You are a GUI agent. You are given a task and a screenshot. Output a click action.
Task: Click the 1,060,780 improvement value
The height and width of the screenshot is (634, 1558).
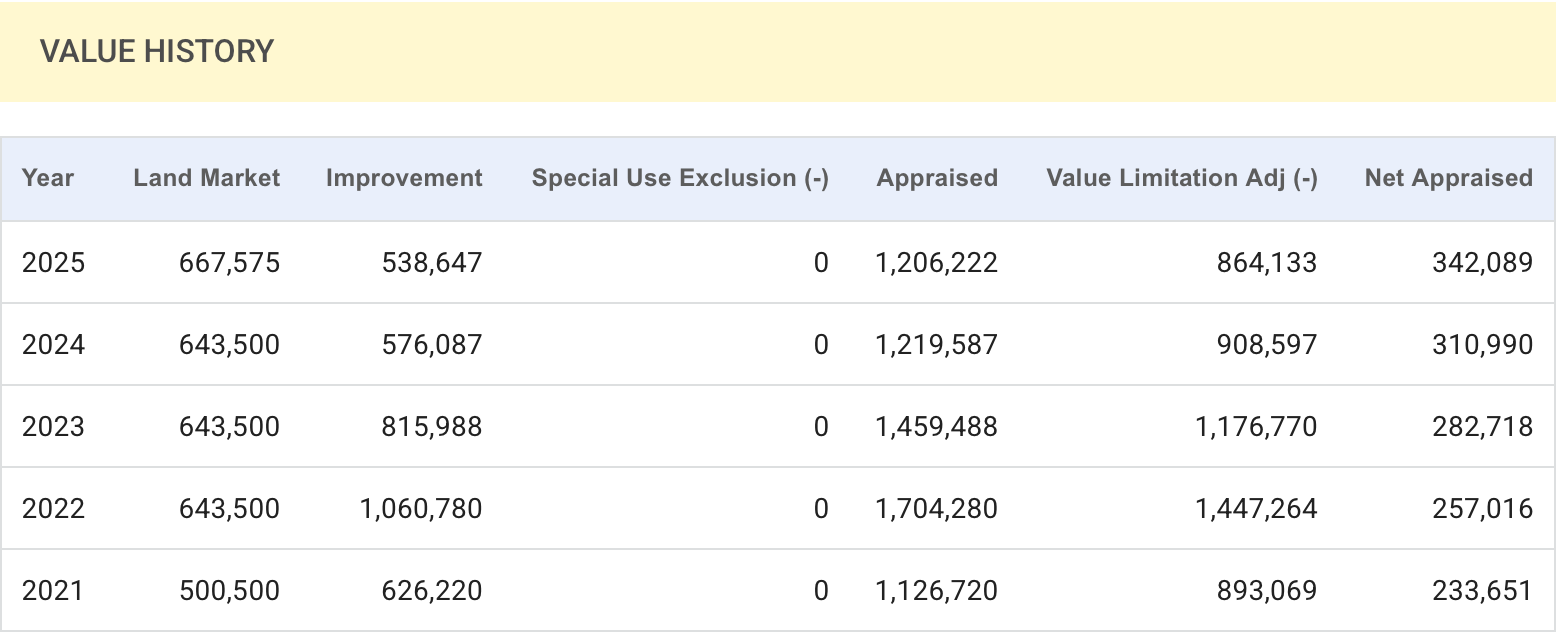pos(421,509)
